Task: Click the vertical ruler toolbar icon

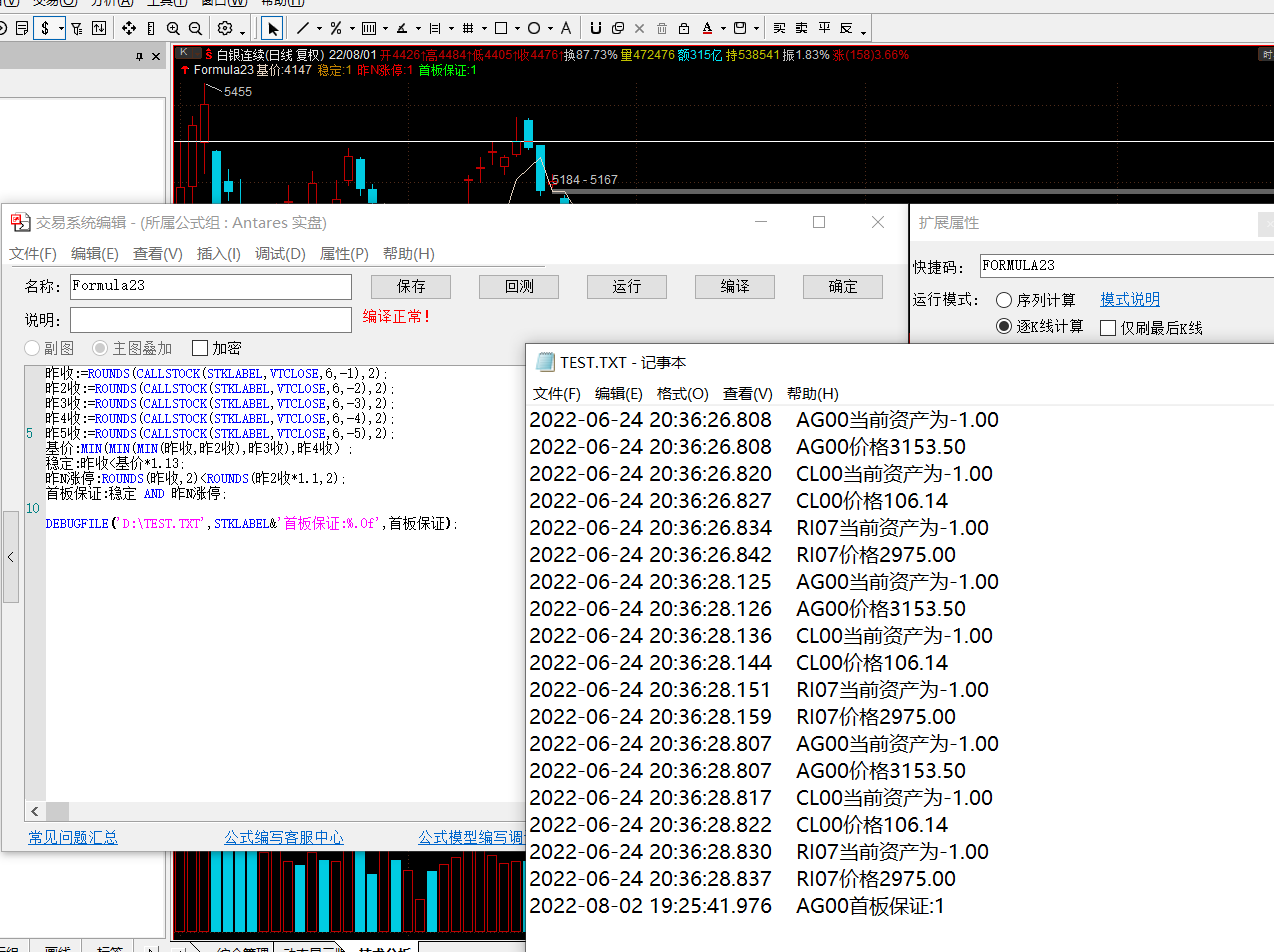Action: 151,29
